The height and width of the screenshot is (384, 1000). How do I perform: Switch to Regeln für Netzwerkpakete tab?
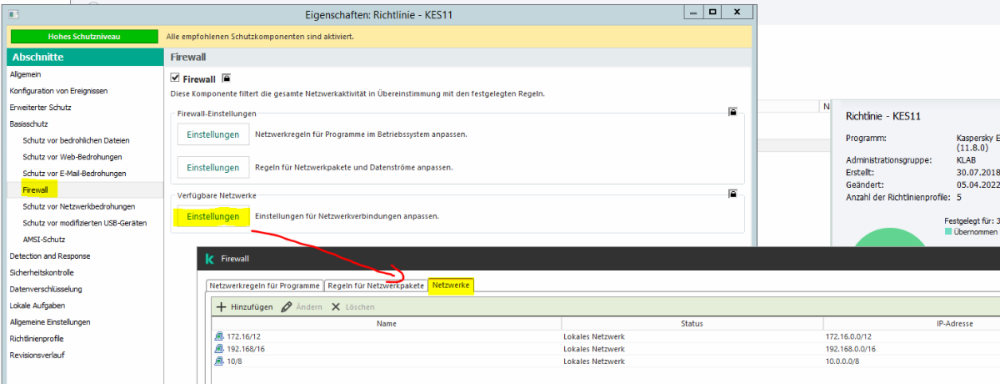tap(376, 286)
